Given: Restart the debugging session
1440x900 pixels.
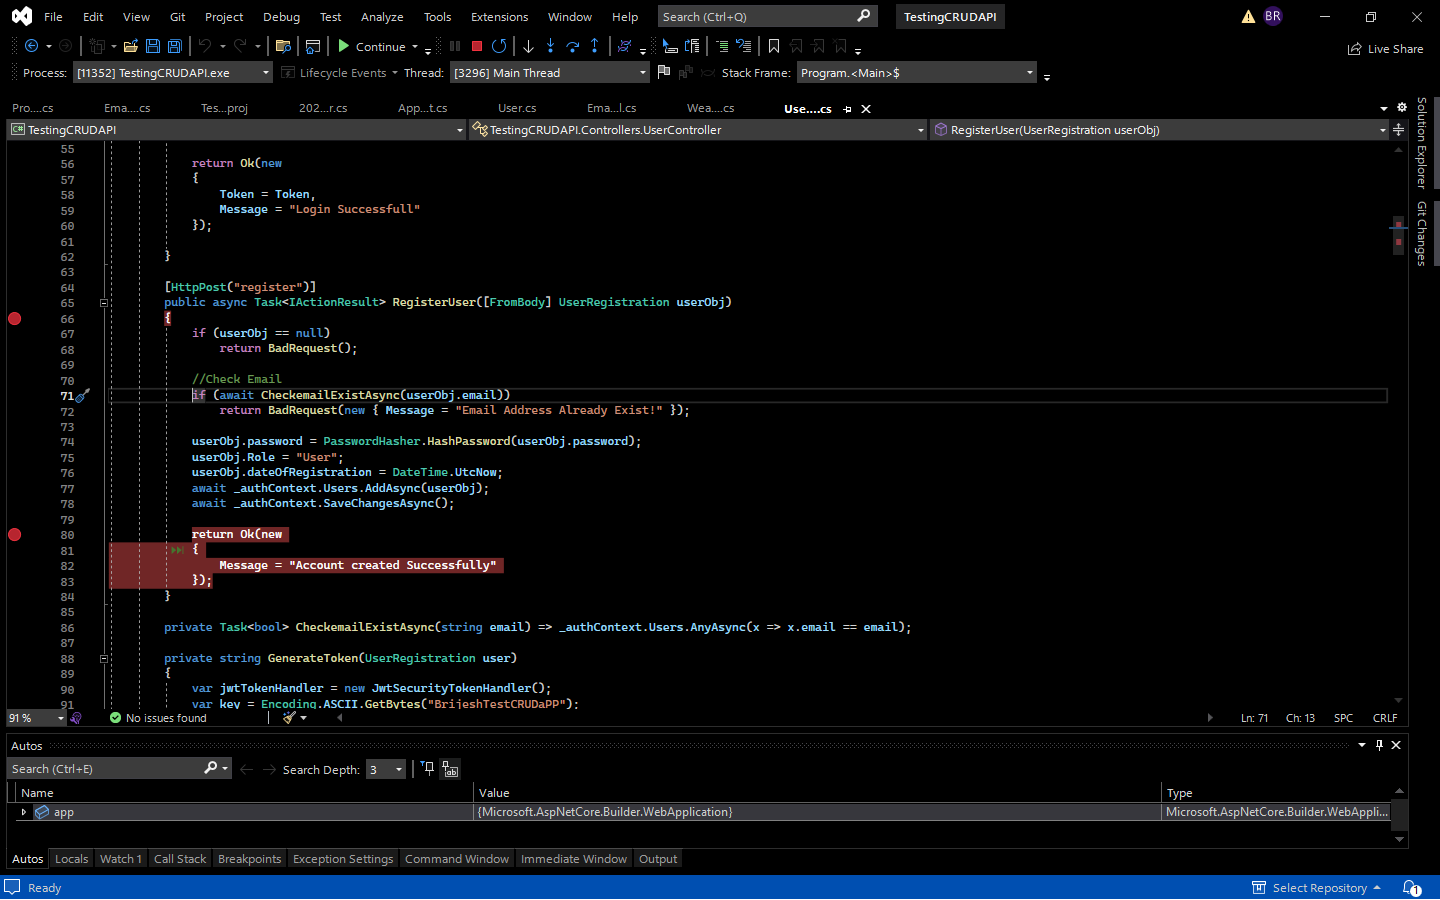Looking at the screenshot, I should tap(499, 46).
